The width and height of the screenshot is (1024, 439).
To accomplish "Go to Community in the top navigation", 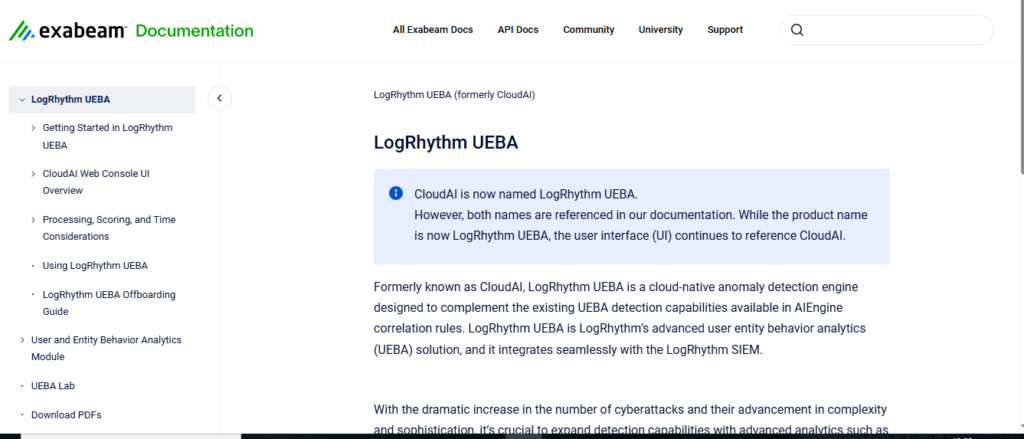I will (x=588, y=29).
